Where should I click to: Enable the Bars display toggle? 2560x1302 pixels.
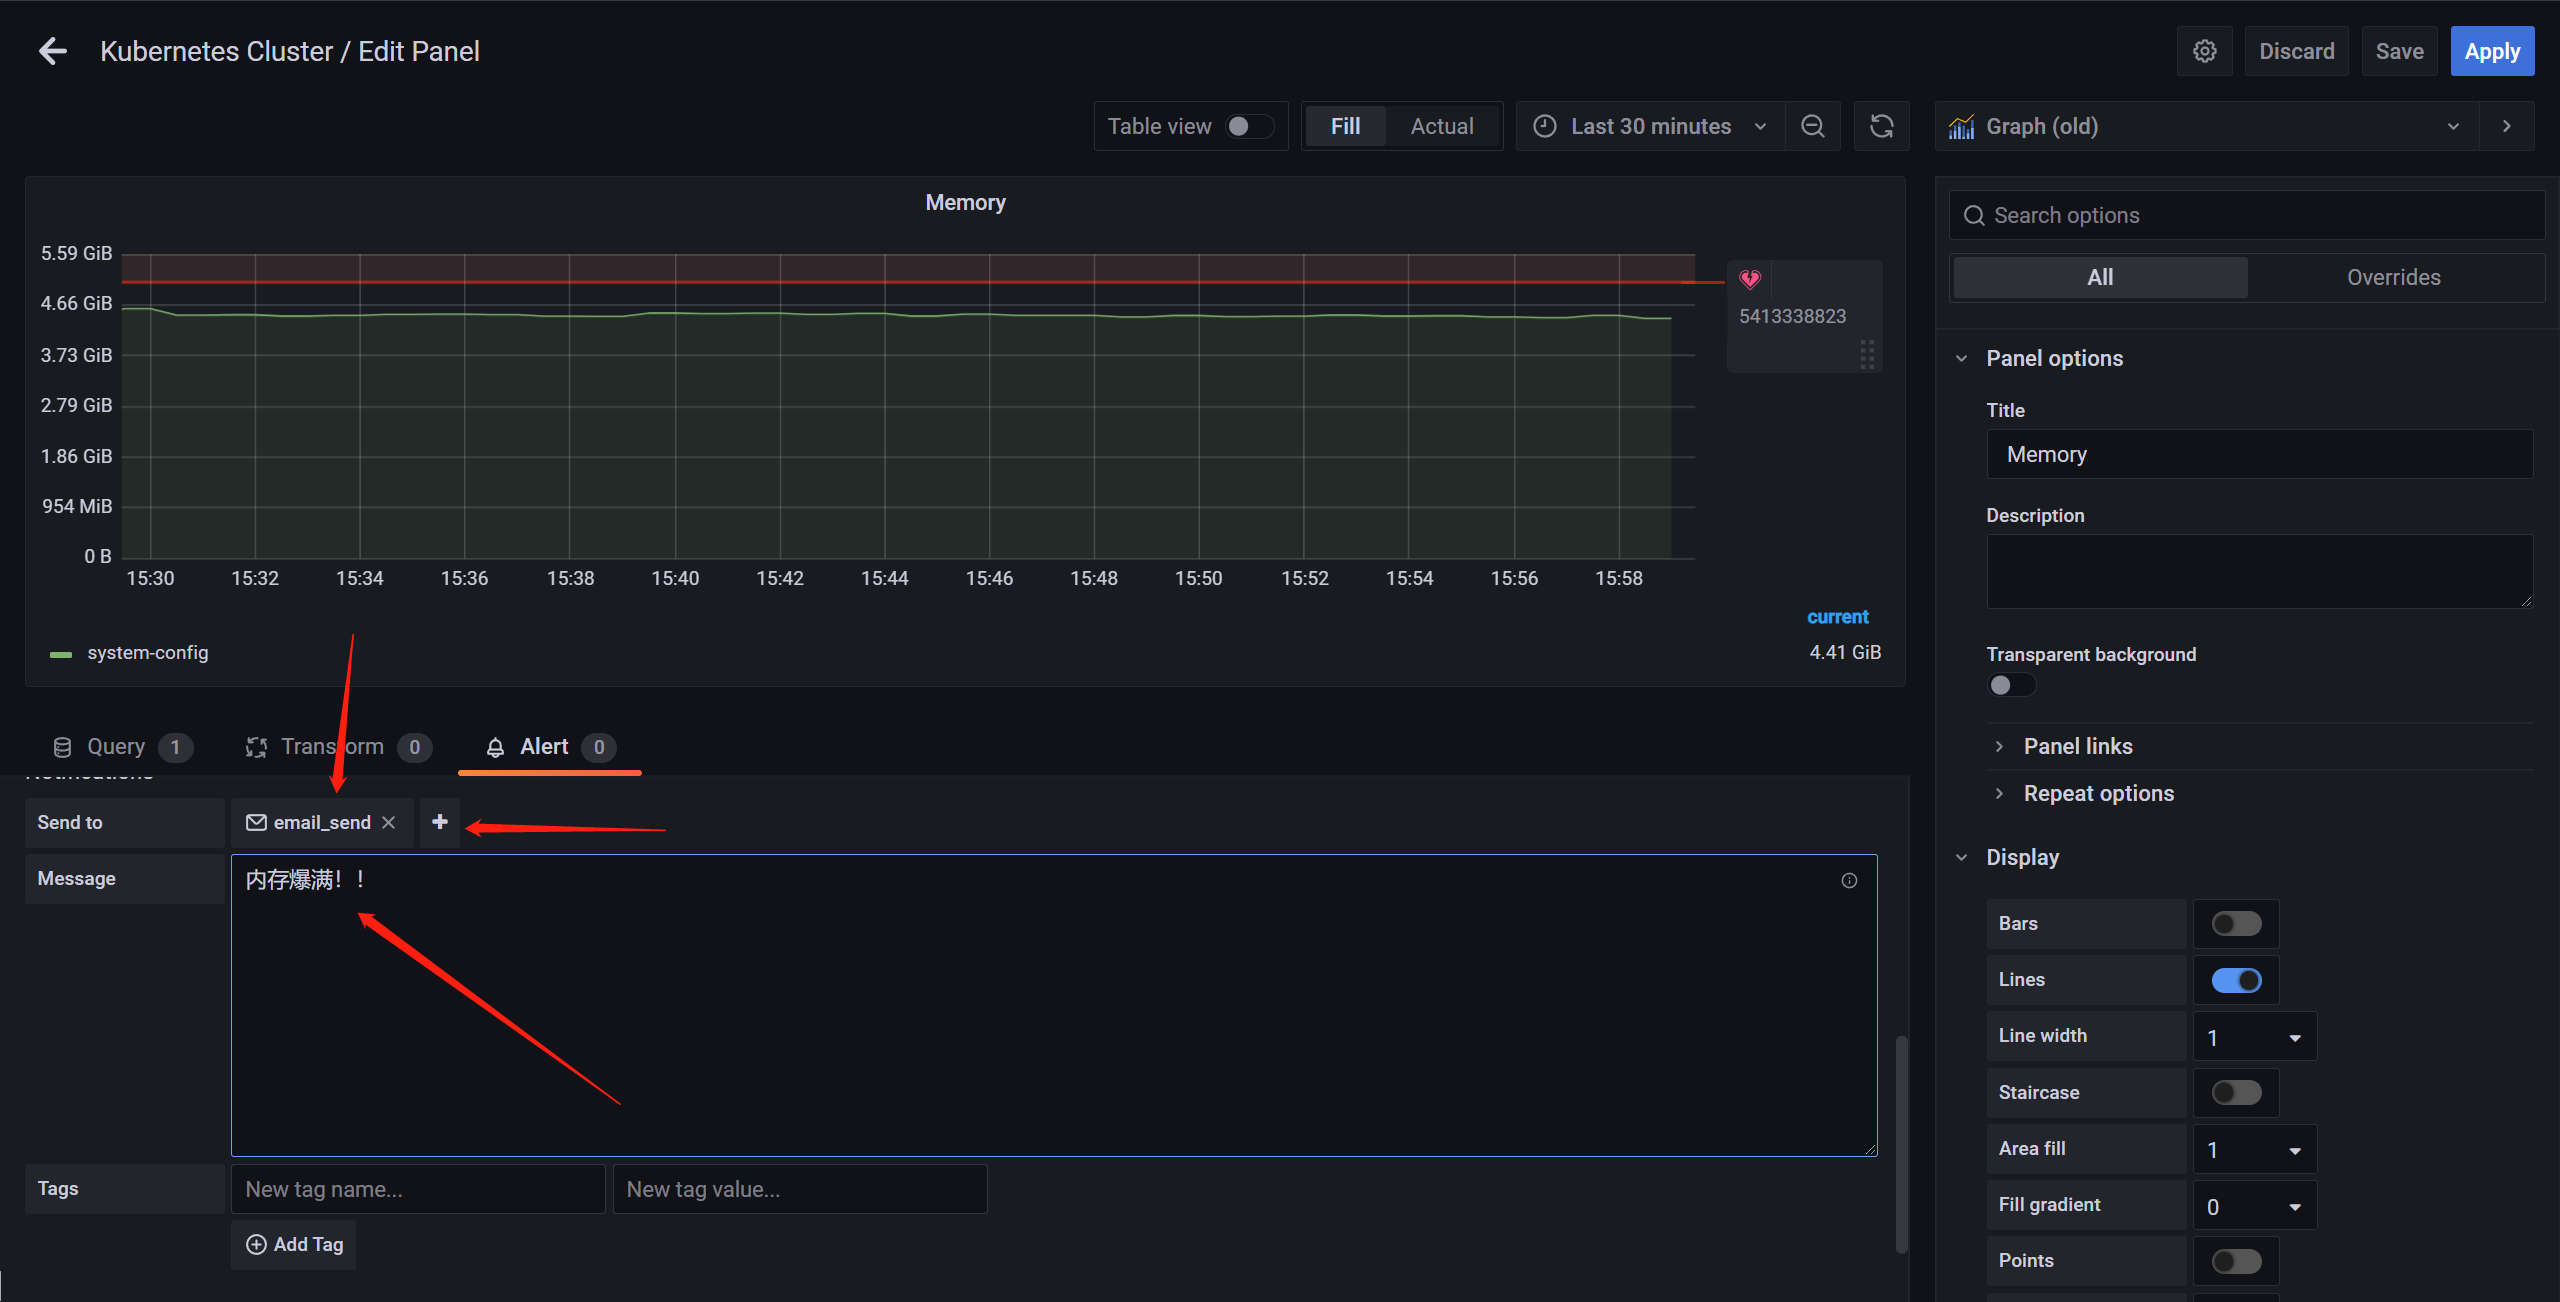[2236, 923]
